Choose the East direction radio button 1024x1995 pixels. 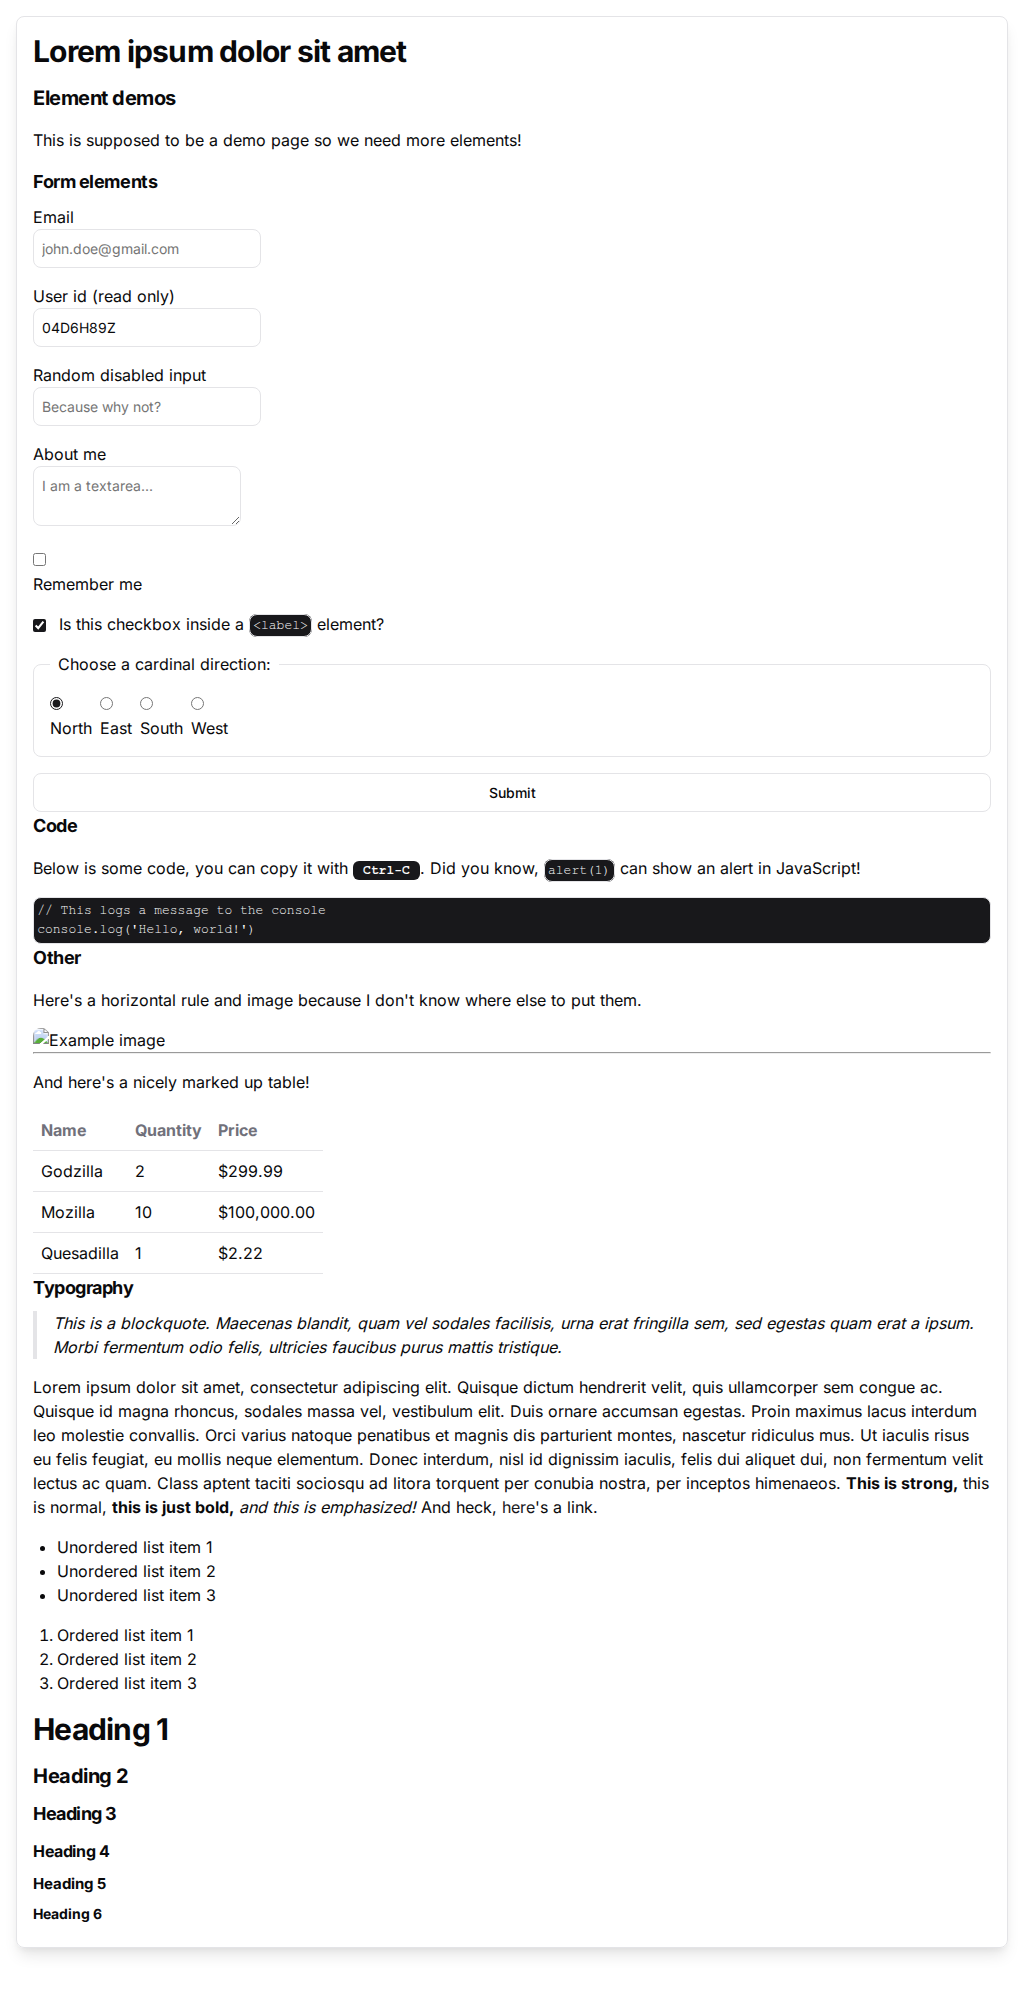coord(107,704)
